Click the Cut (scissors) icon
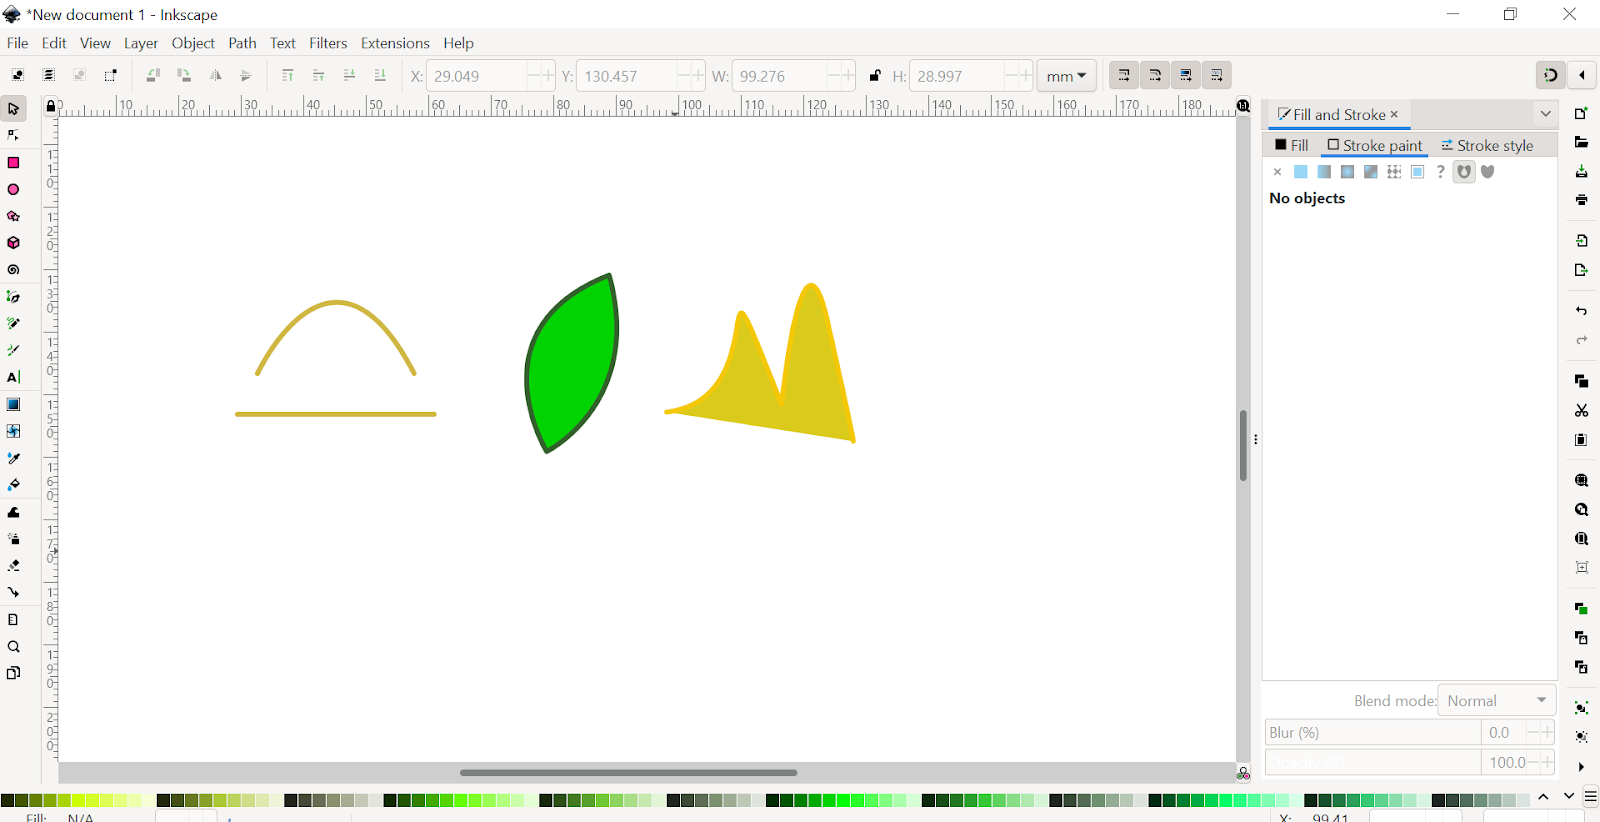 pyautogui.click(x=1581, y=410)
